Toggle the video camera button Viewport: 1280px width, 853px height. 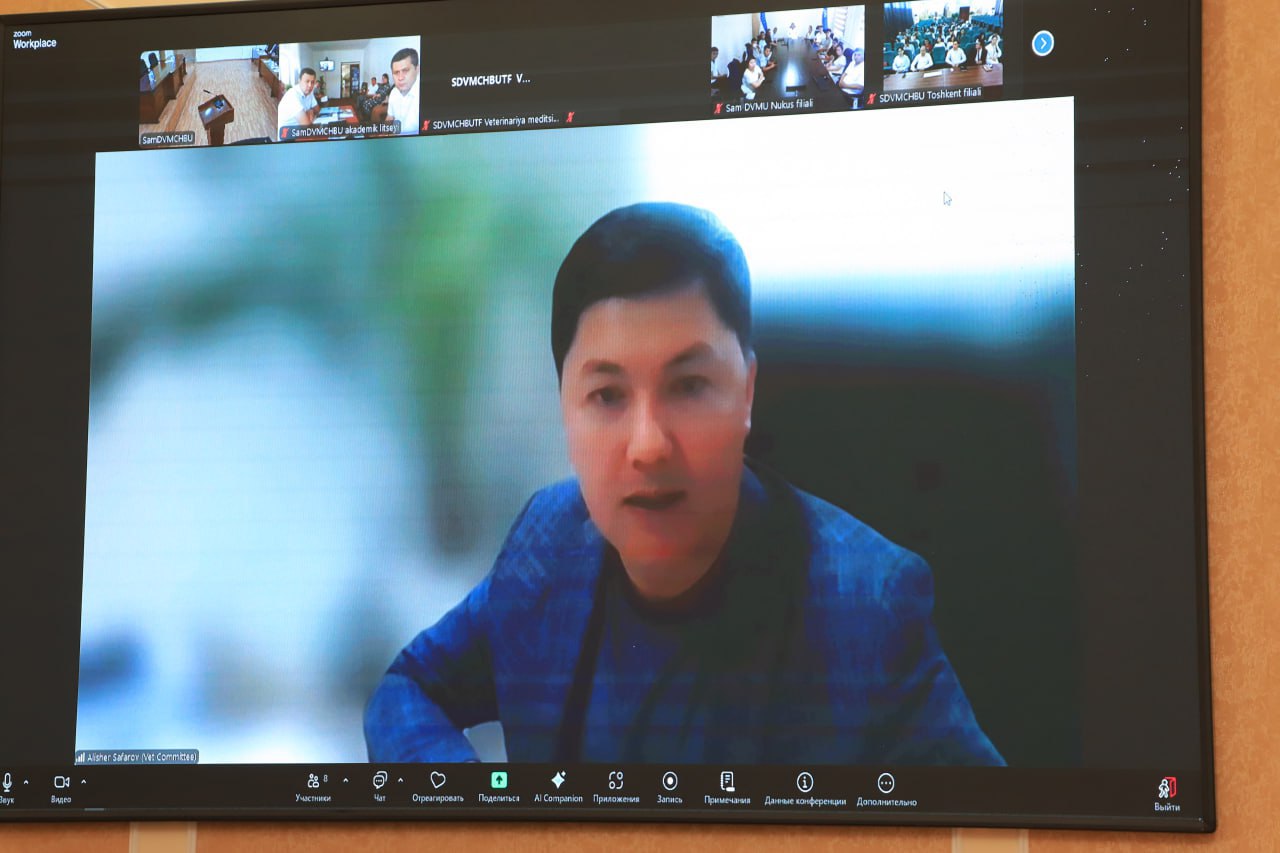[61, 787]
